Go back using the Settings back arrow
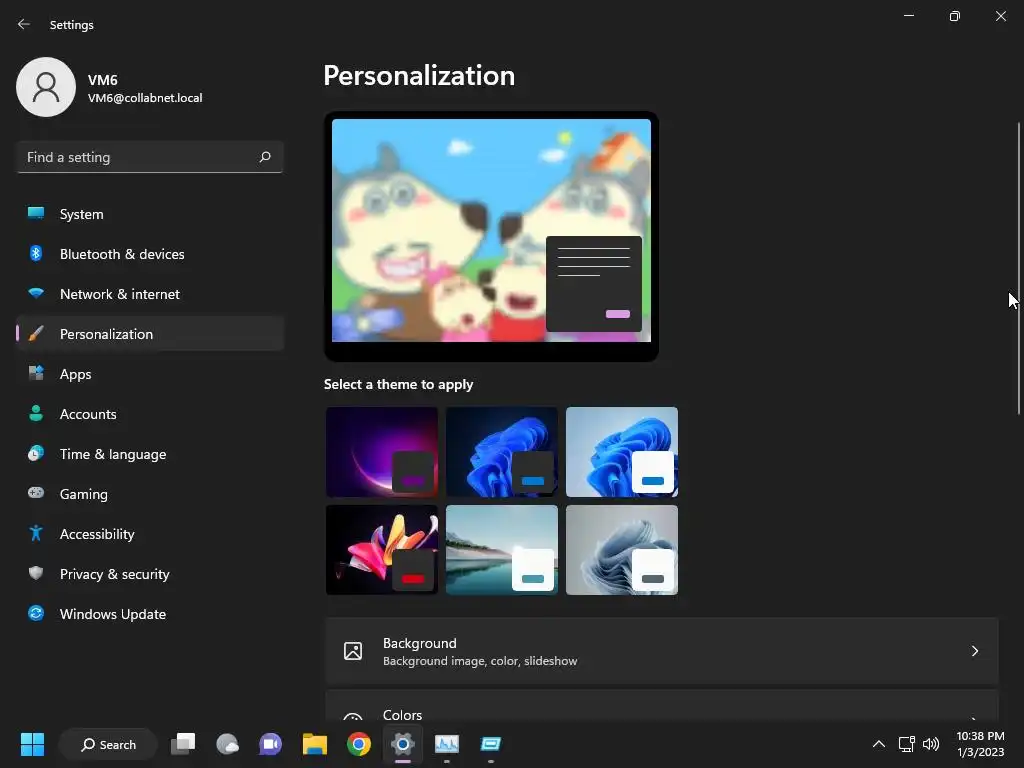1024x768 pixels. coord(24,24)
